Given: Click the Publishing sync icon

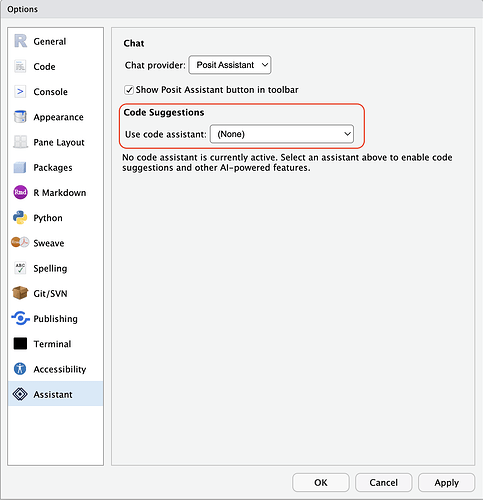Looking at the screenshot, I should tap(20, 318).
